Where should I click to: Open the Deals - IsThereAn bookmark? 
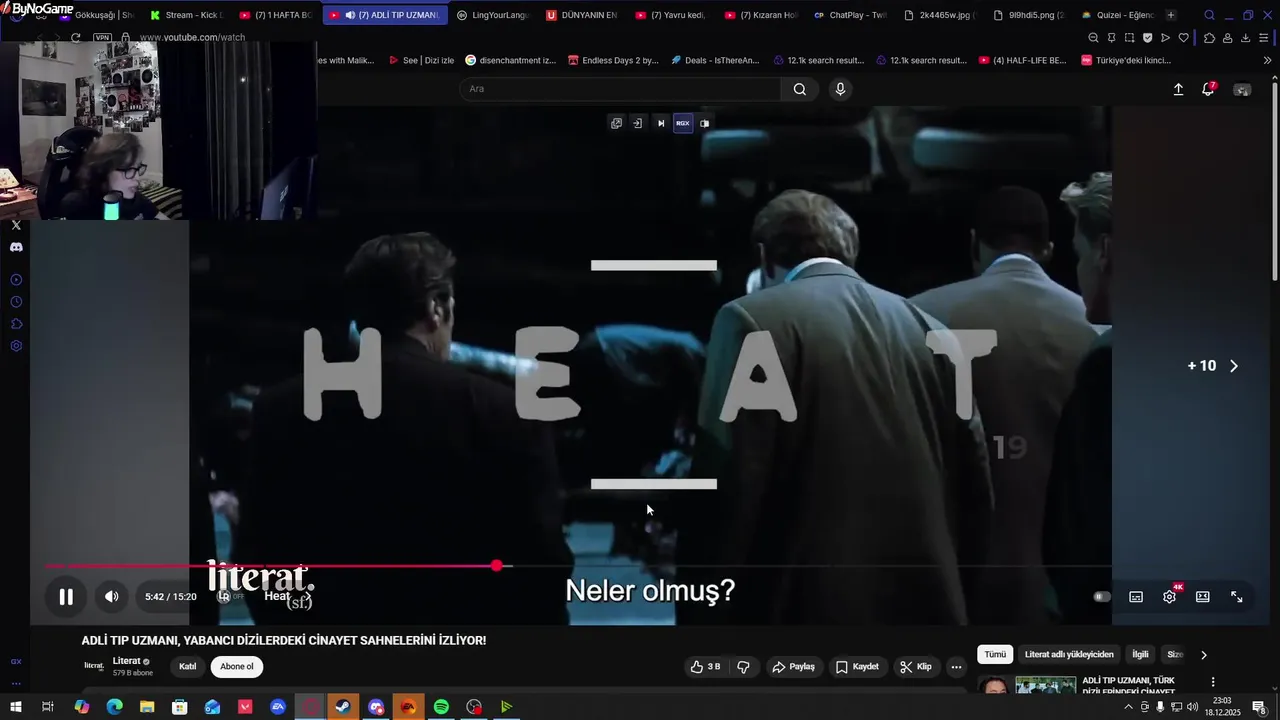click(714, 60)
